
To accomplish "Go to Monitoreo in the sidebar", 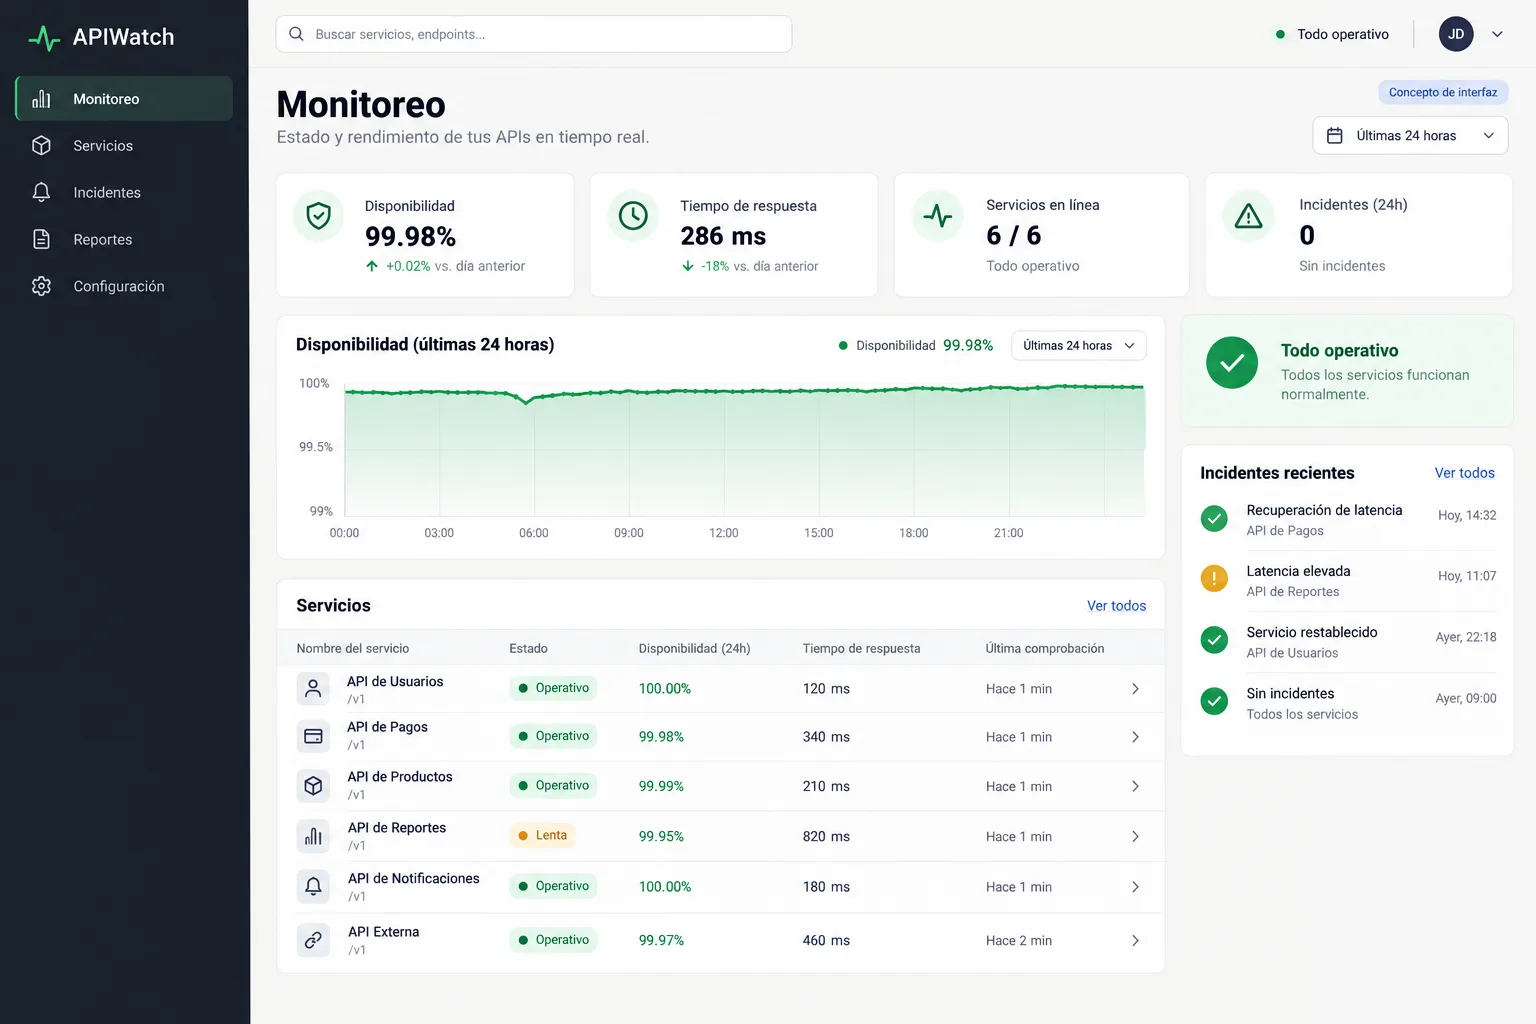I will click(124, 99).
